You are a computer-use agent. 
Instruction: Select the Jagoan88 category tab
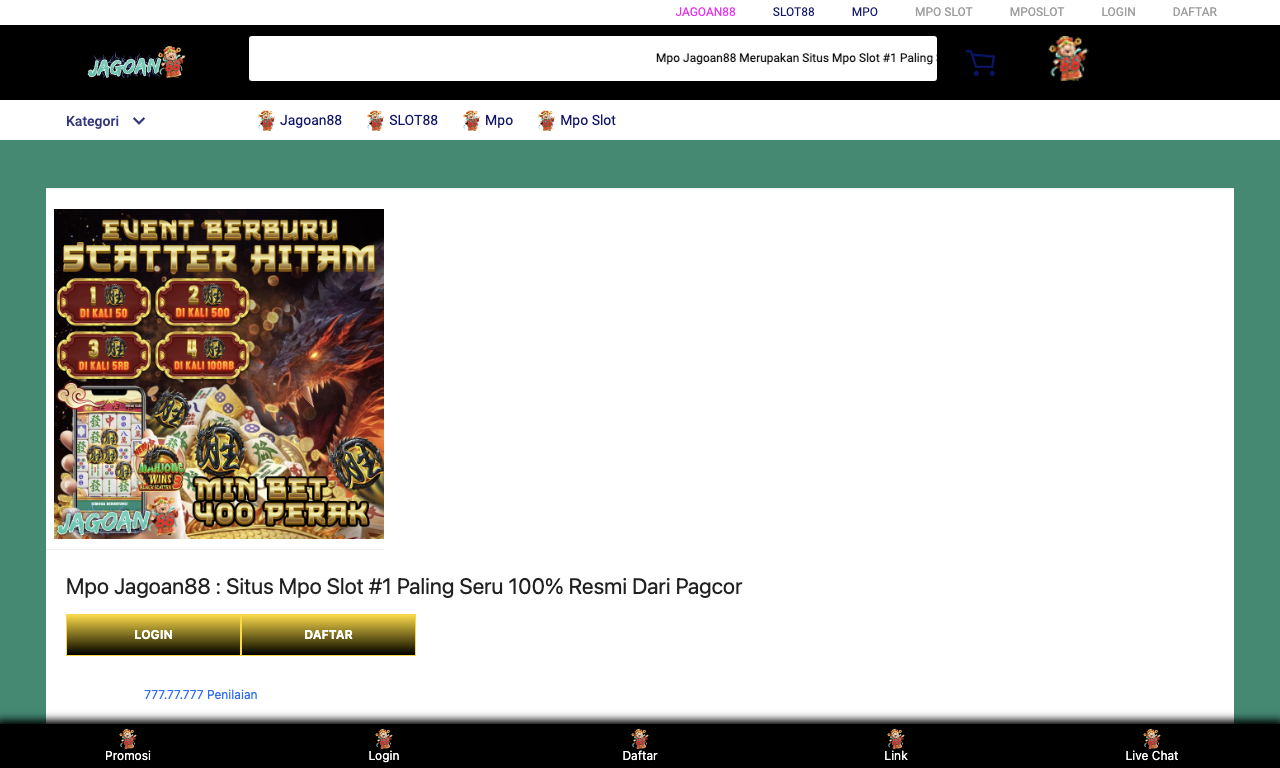pos(300,120)
